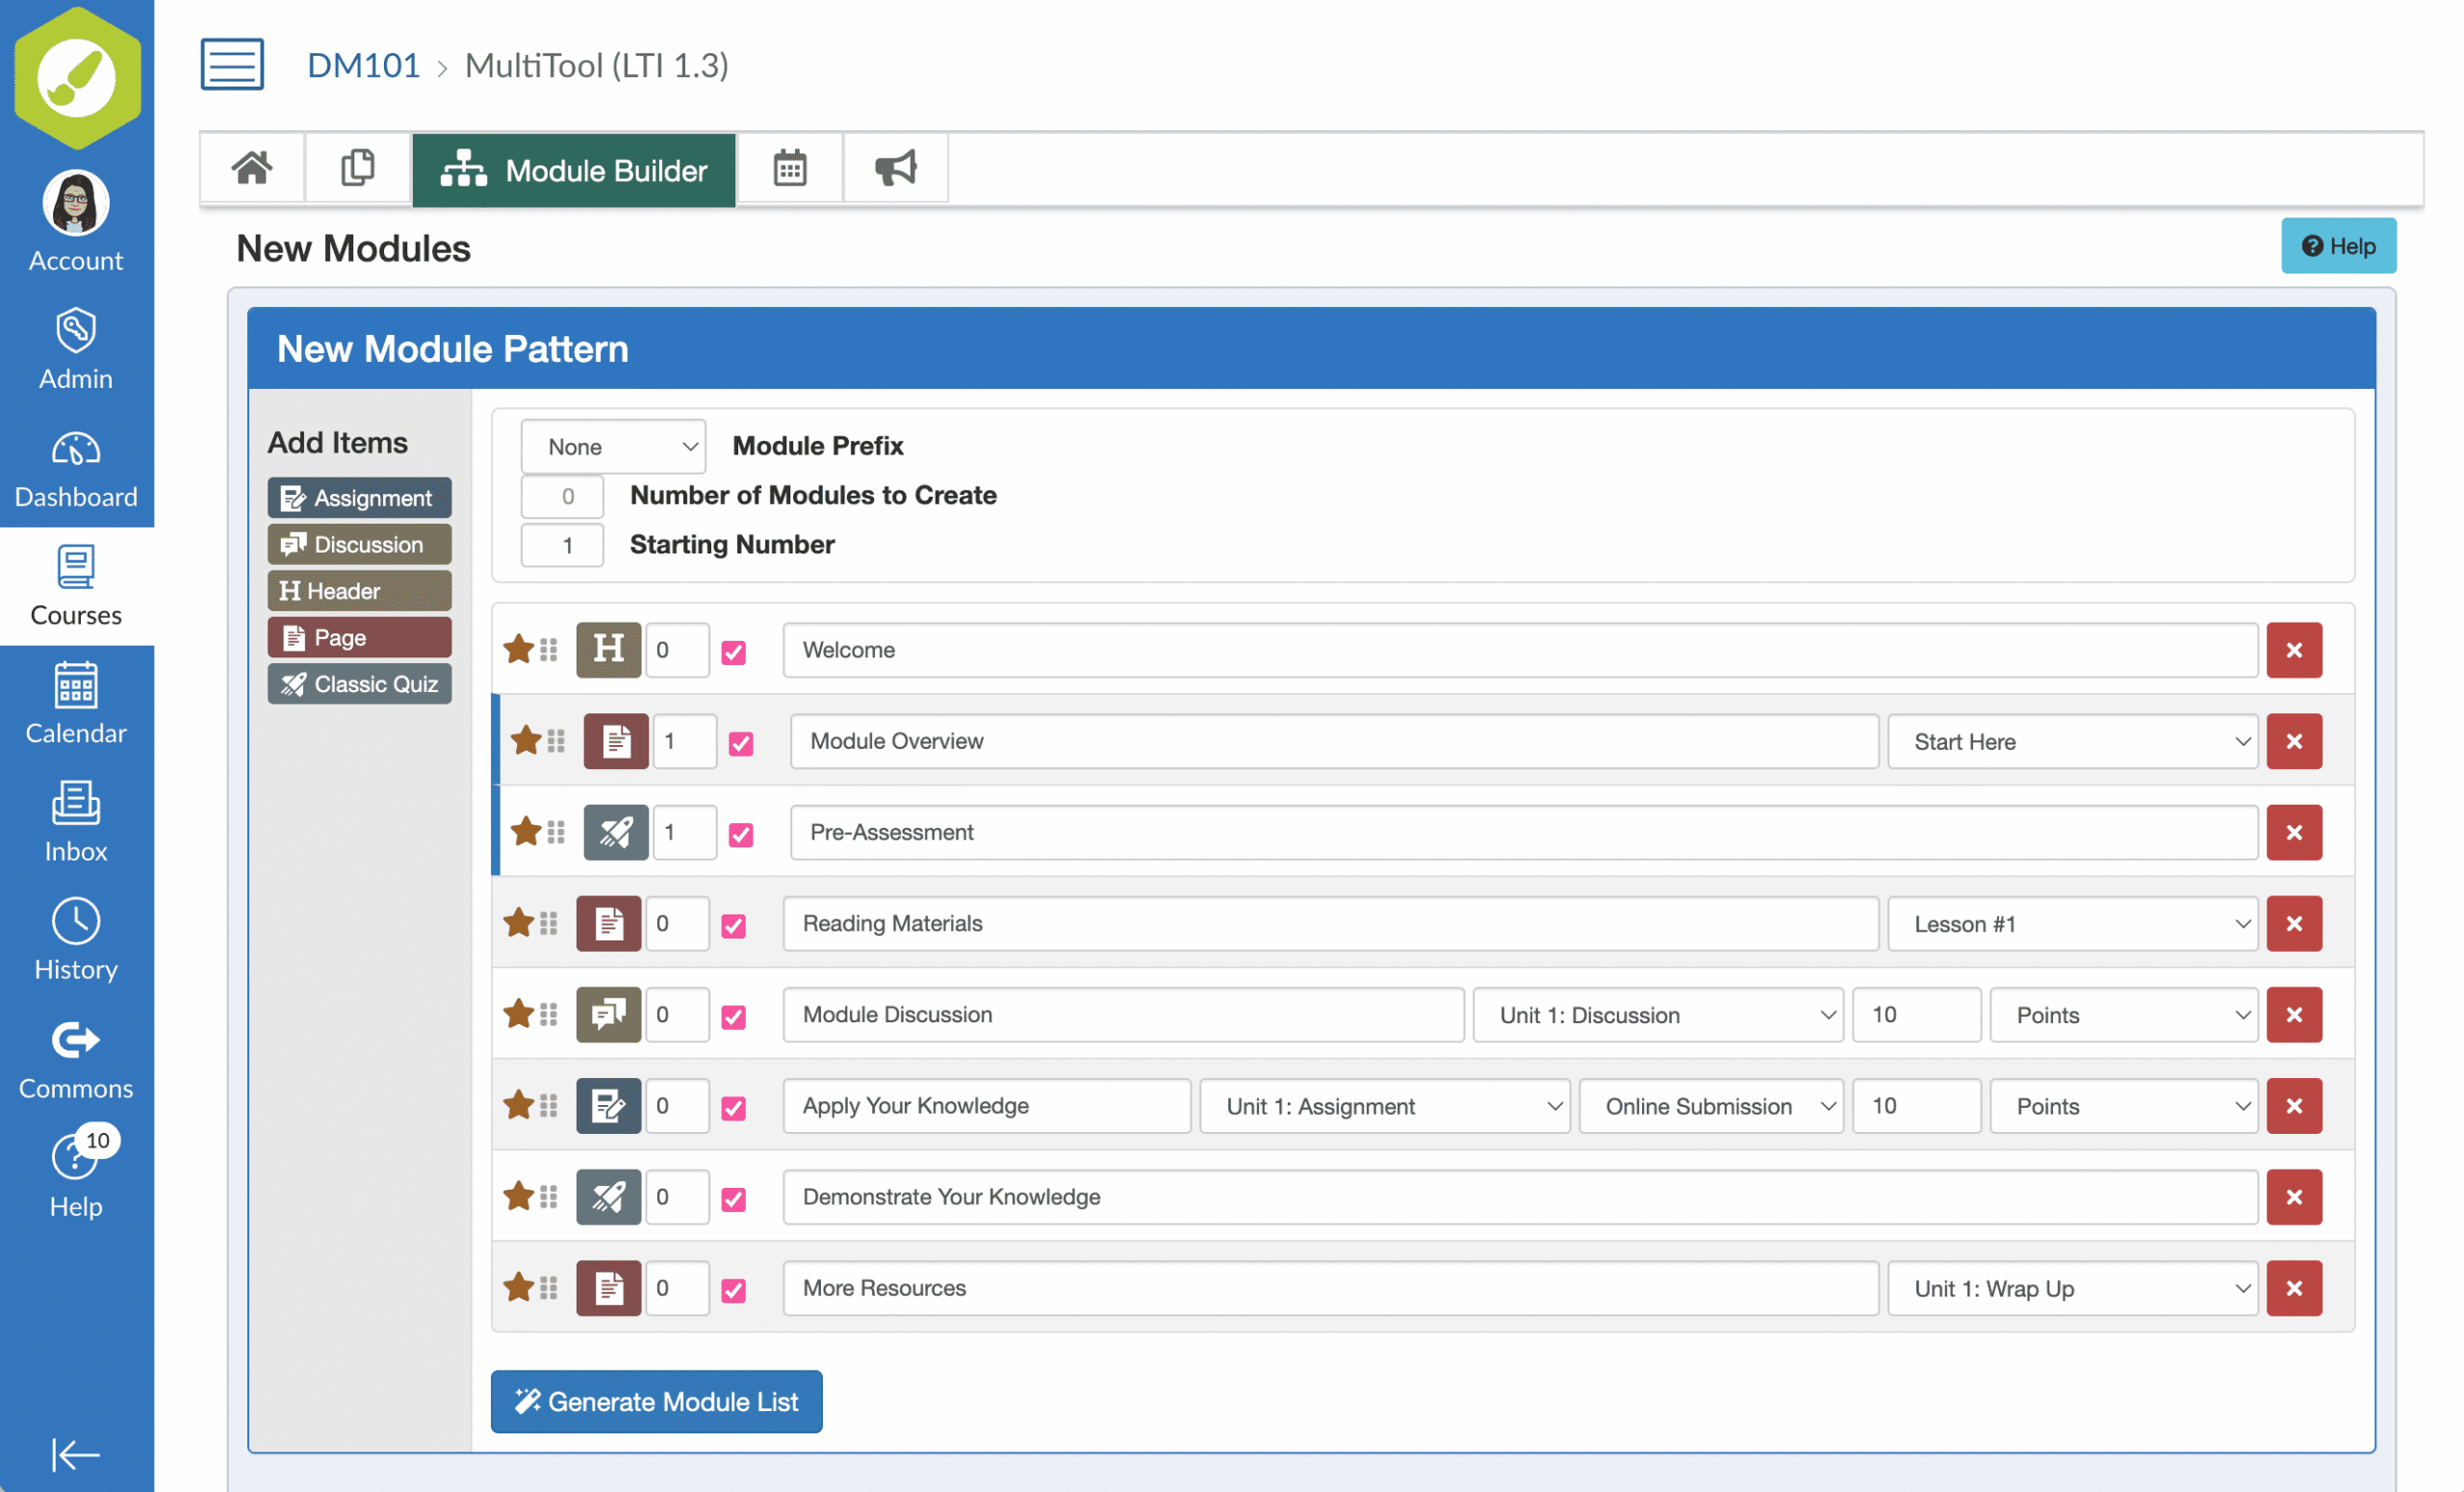Open the home icon tab
The image size is (2464, 1492).
pos(252,168)
